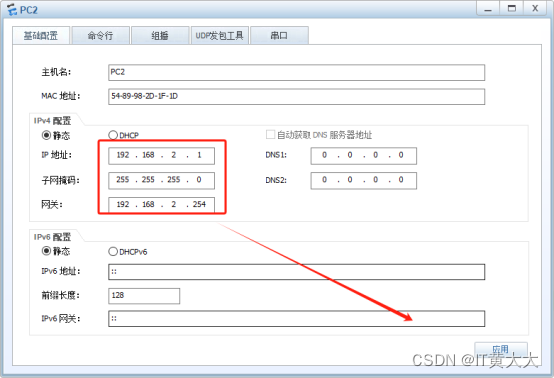Switch to the UDP发包工具 tab
This screenshot has width=554, height=378.
pyautogui.click(x=219, y=35)
